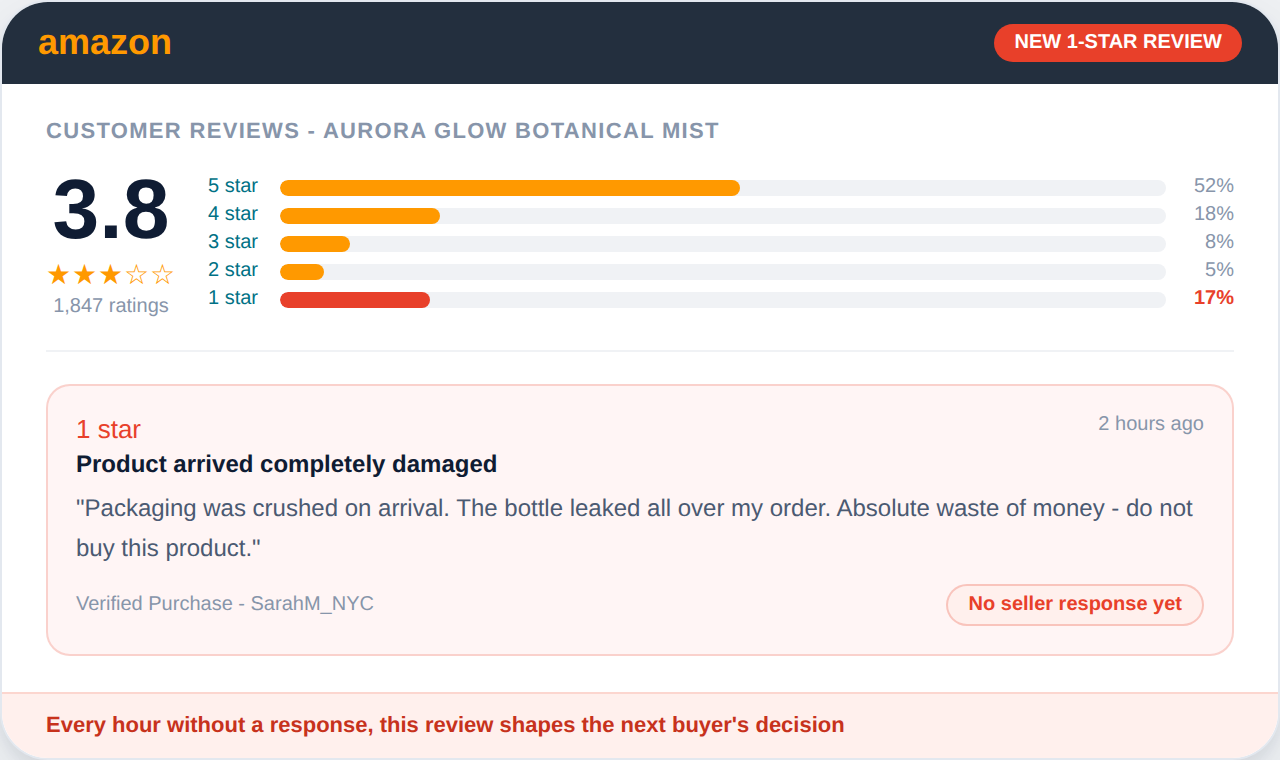Click the NEW 1-STAR REVIEW badge
The width and height of the screenshot is (1280, 760).
tap(1117, 42)
